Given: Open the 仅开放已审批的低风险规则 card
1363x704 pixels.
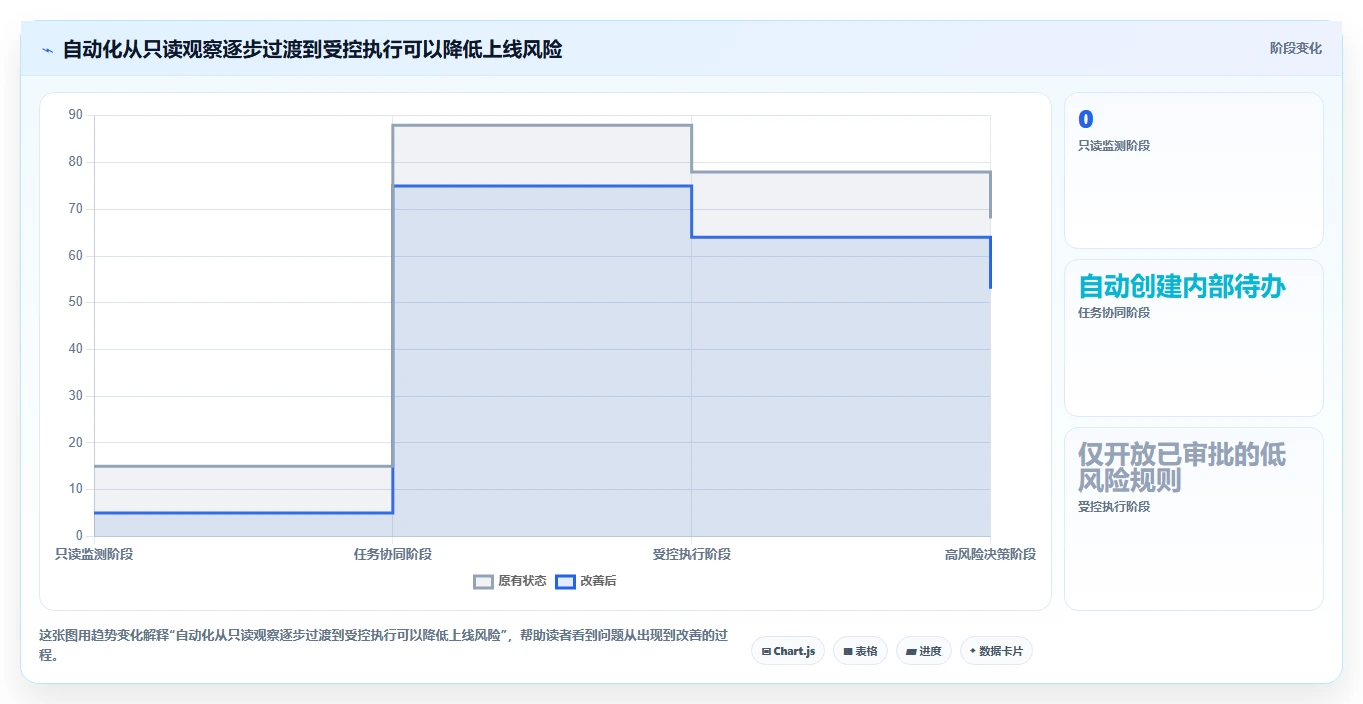Looking at the screenshot, I should [x=1194, y=519].
